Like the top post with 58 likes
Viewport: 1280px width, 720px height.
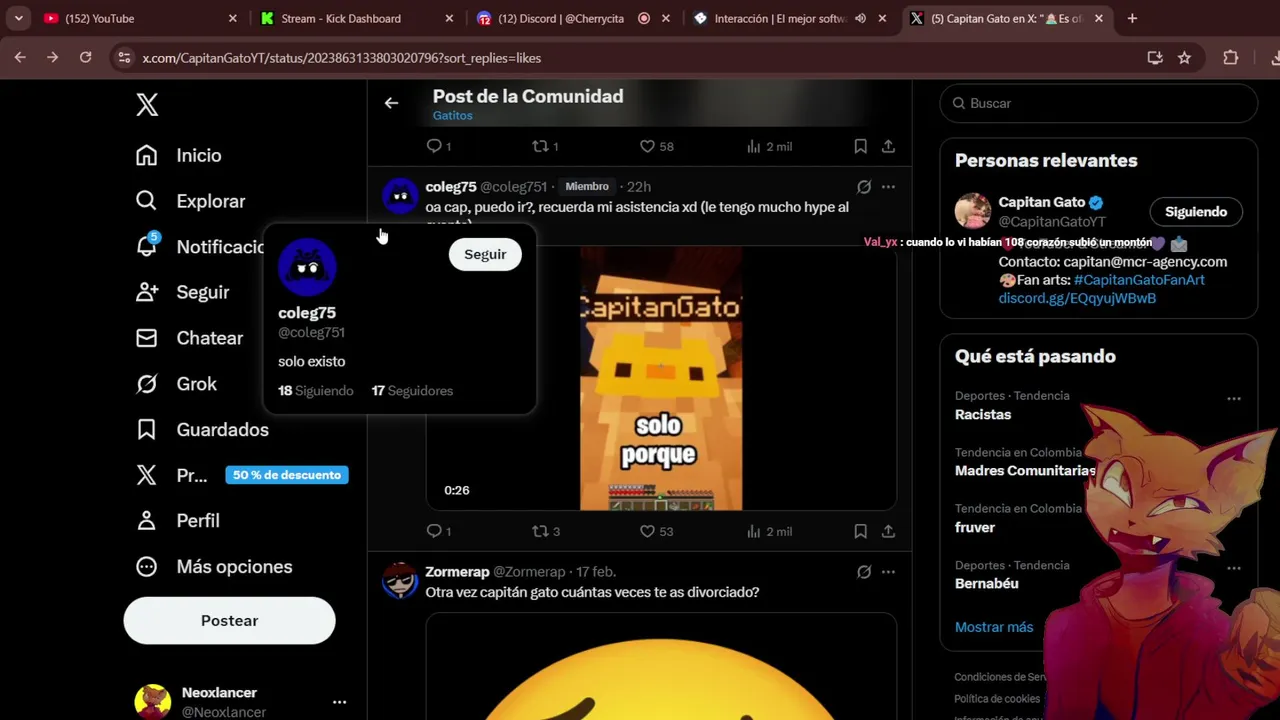(x=647, y=146)
